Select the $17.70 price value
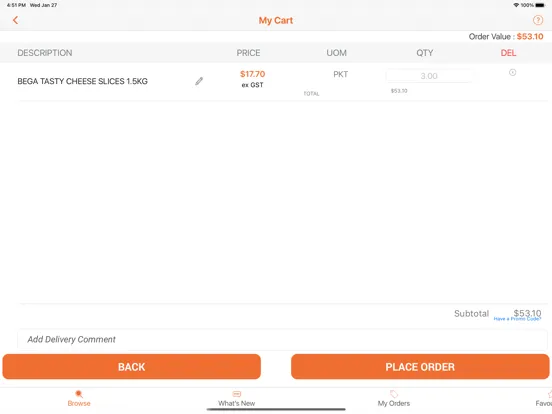 point(252,74)
